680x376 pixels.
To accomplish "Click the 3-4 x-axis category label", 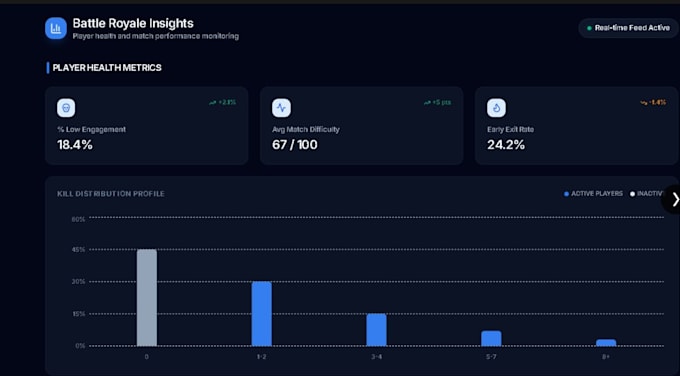I will (x=376, y=357).
